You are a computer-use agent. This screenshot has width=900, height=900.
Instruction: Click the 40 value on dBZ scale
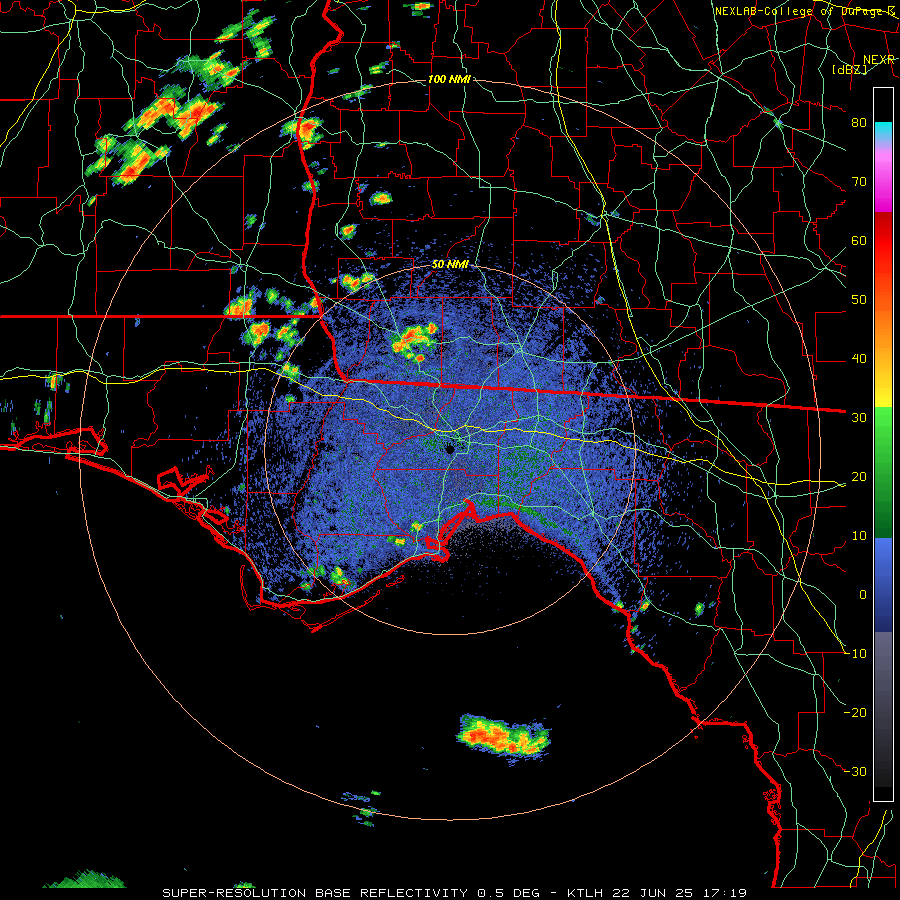coord(859,359)
